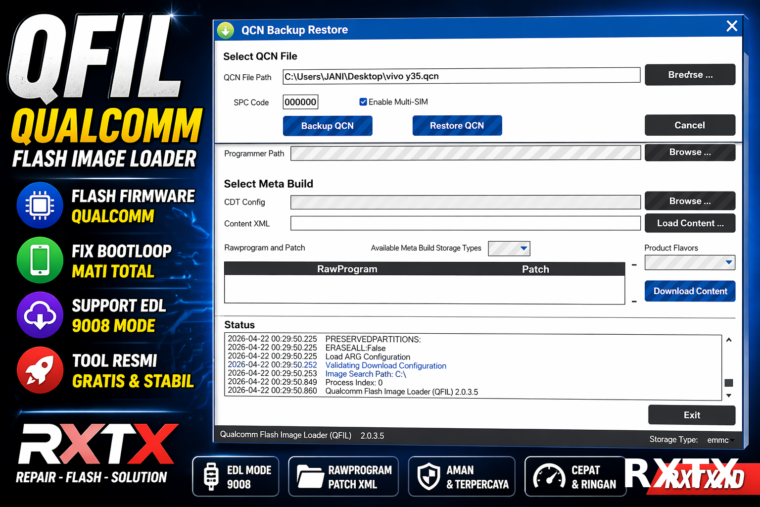Open the Storage Type emmc dropdown
This screenshot has width=760, height=507.
[720, 440]
